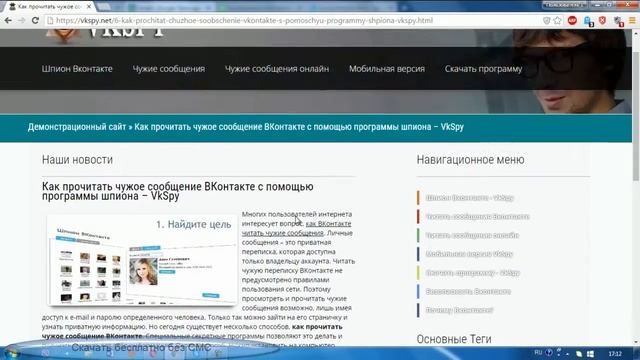
Task: Open 'Шпион Вконтакте' menu item
Action: pyautogui.click(x=77, y=69)
